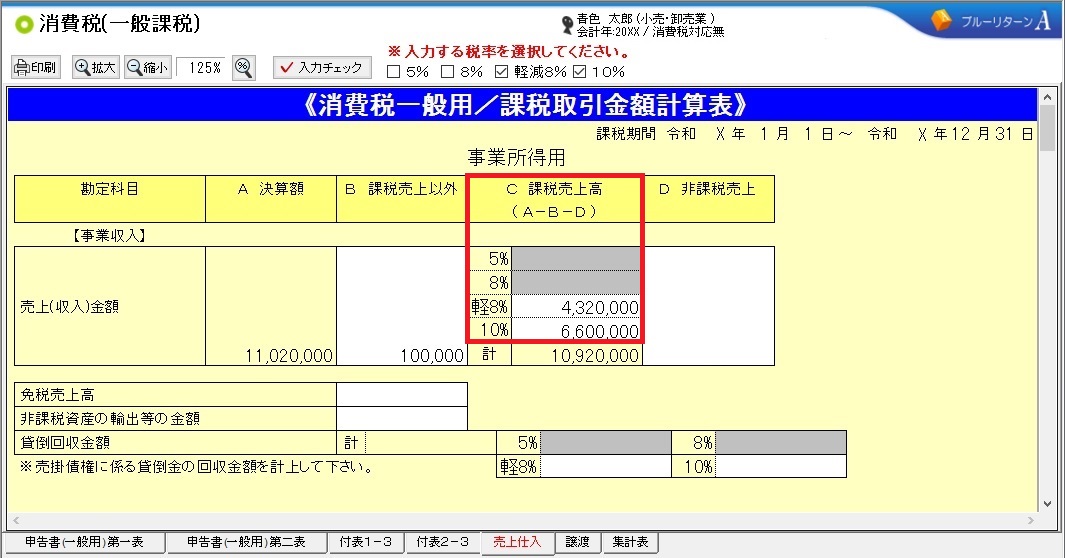
Task: Run the 入力チェック input check
Action: tap(322, 67)
